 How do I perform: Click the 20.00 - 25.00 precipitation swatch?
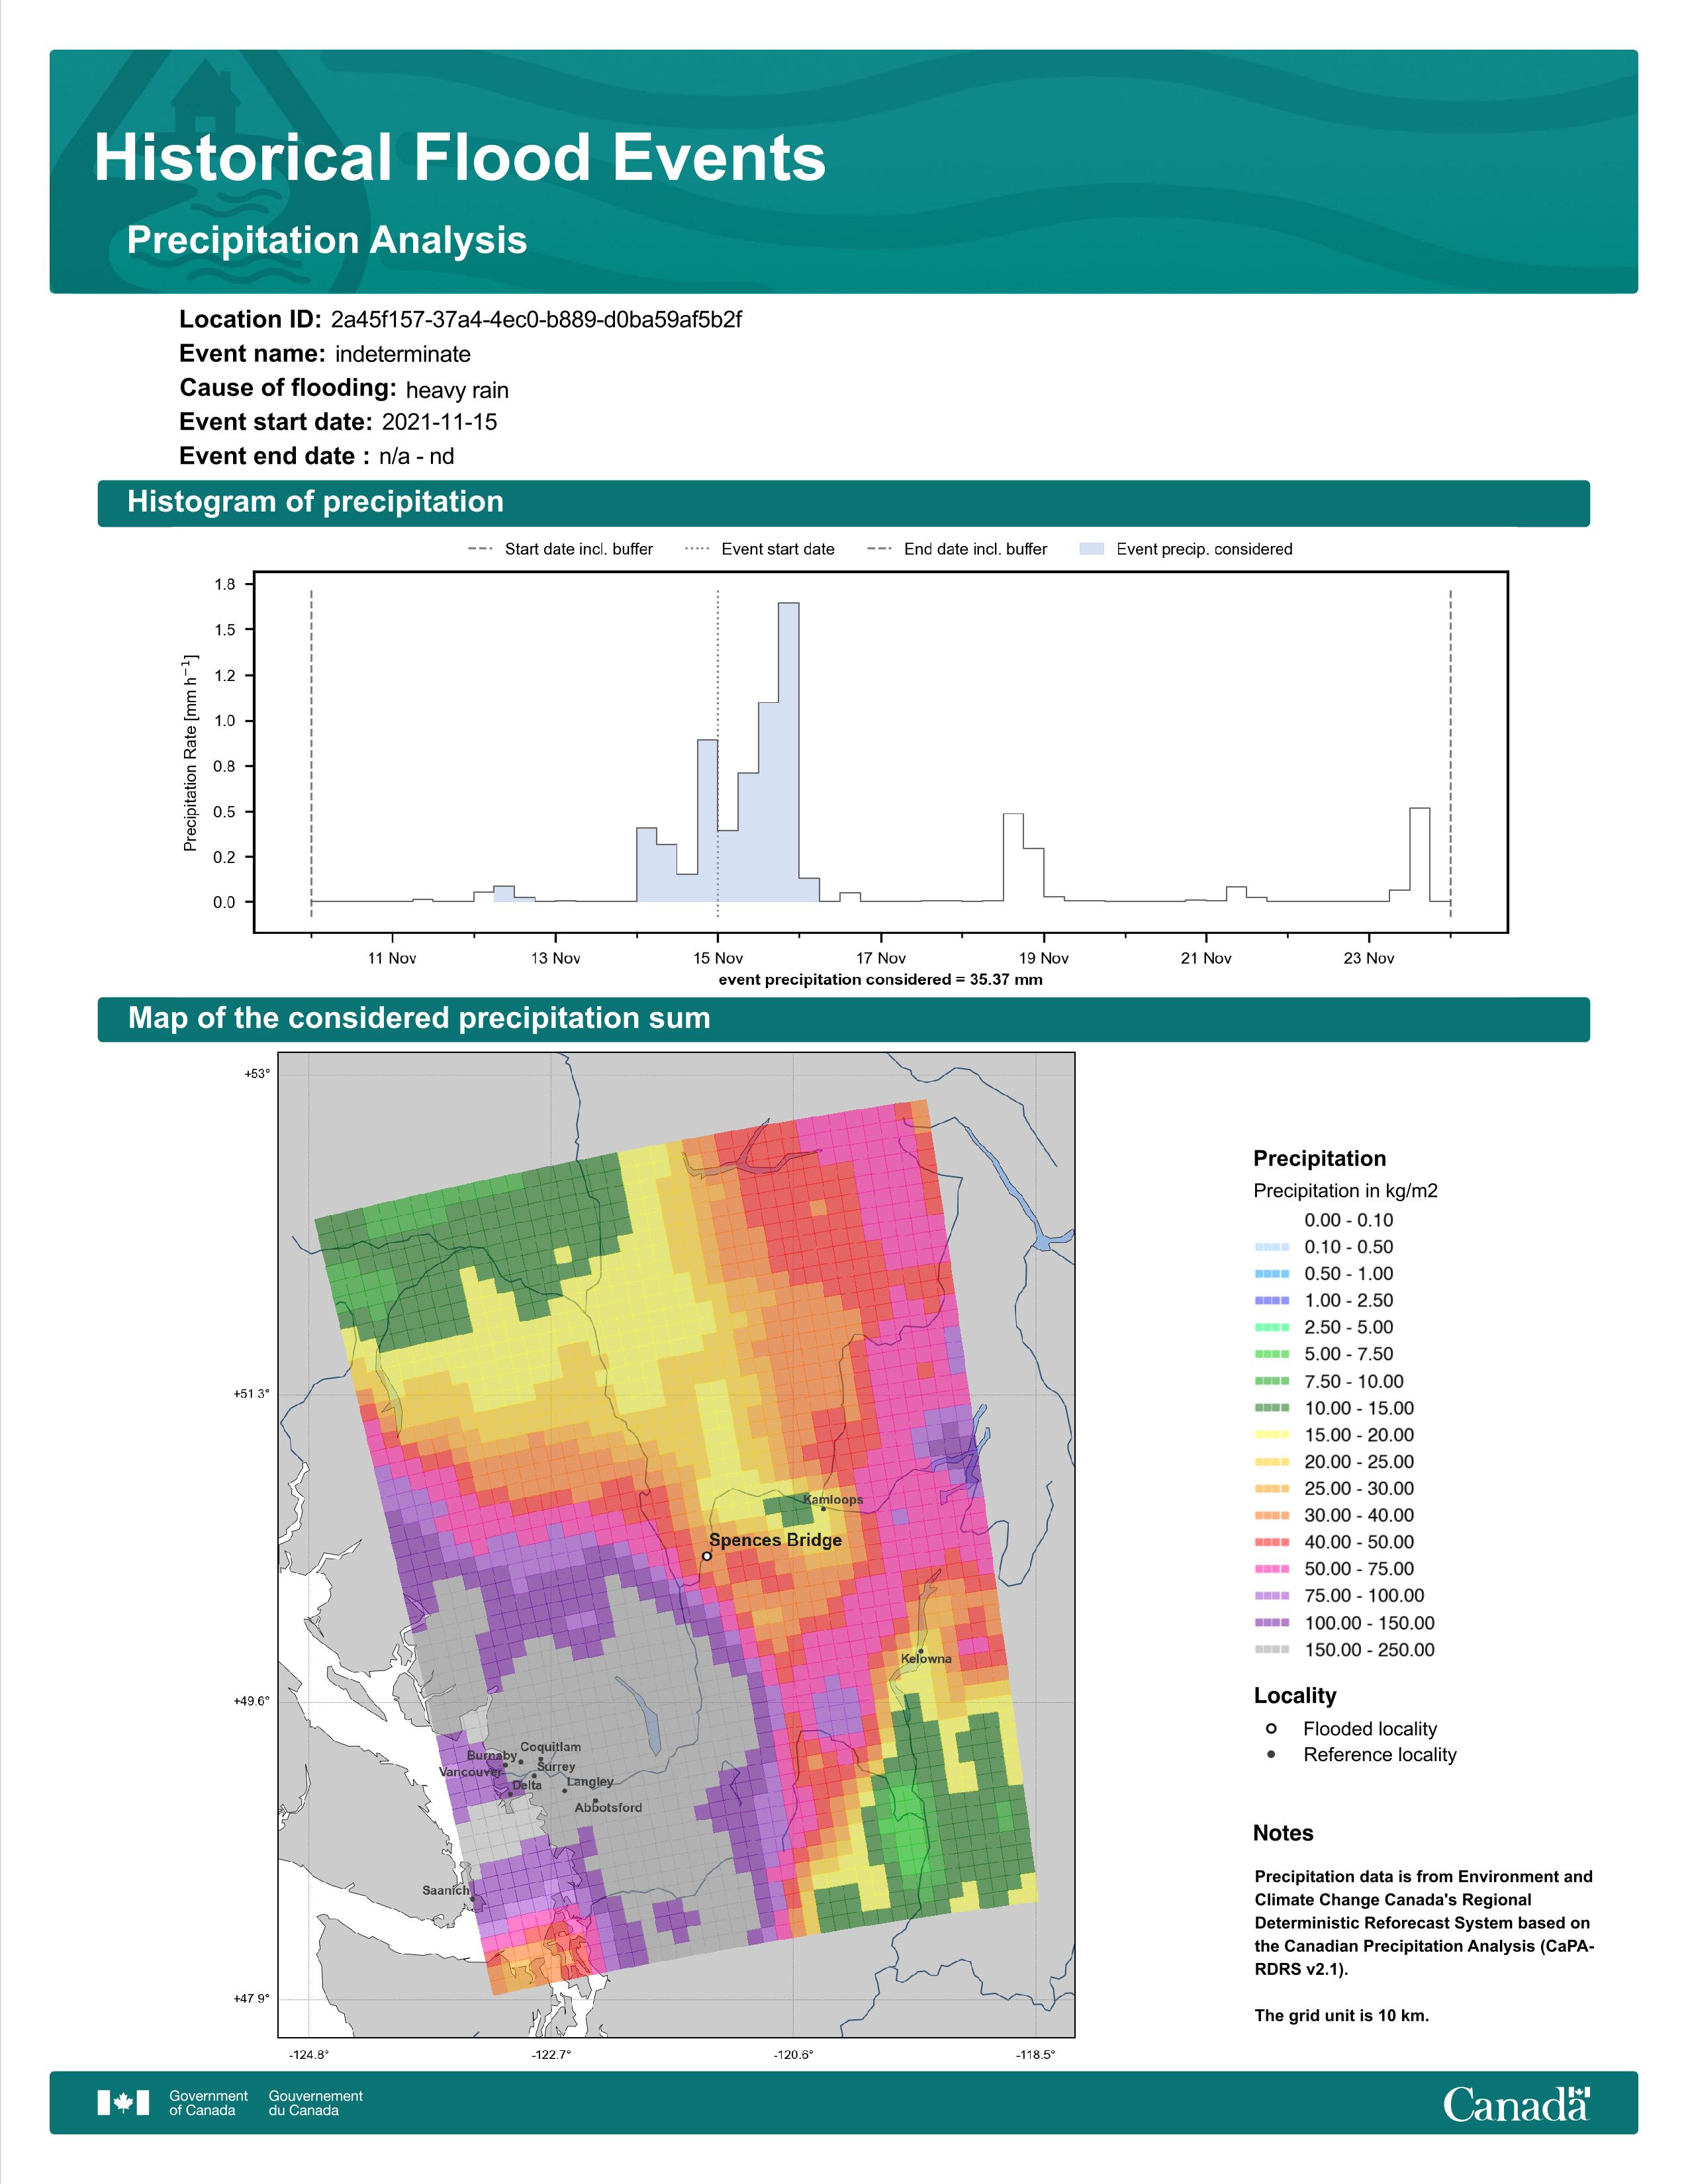point(1272,1462)
